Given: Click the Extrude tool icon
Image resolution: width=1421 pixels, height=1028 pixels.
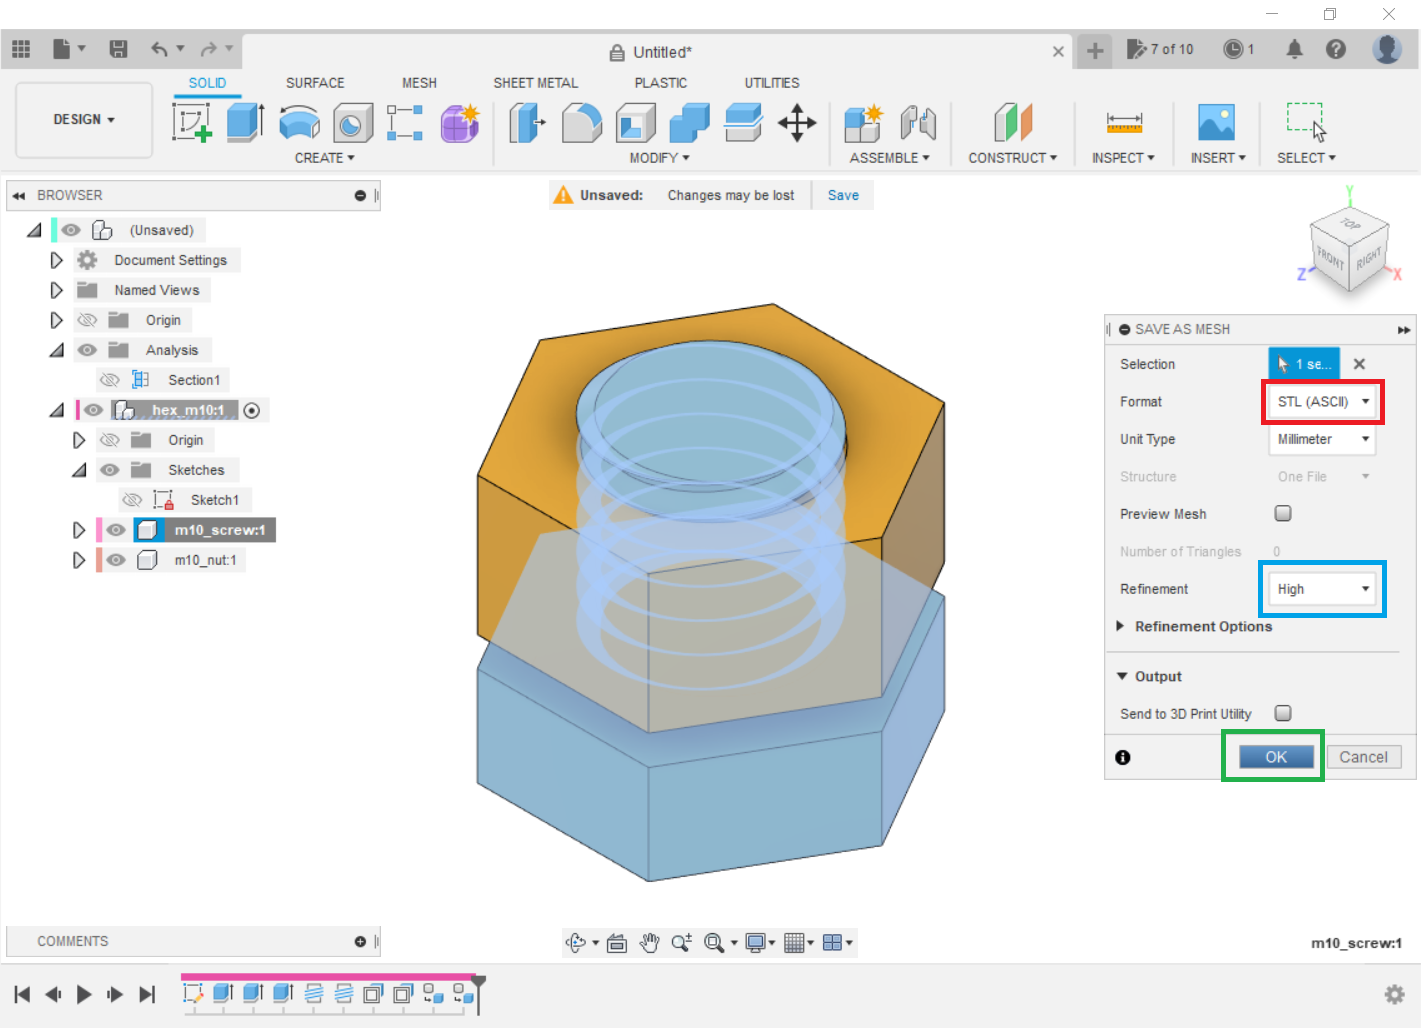Looking at the screenshot, I should point(244,123).
